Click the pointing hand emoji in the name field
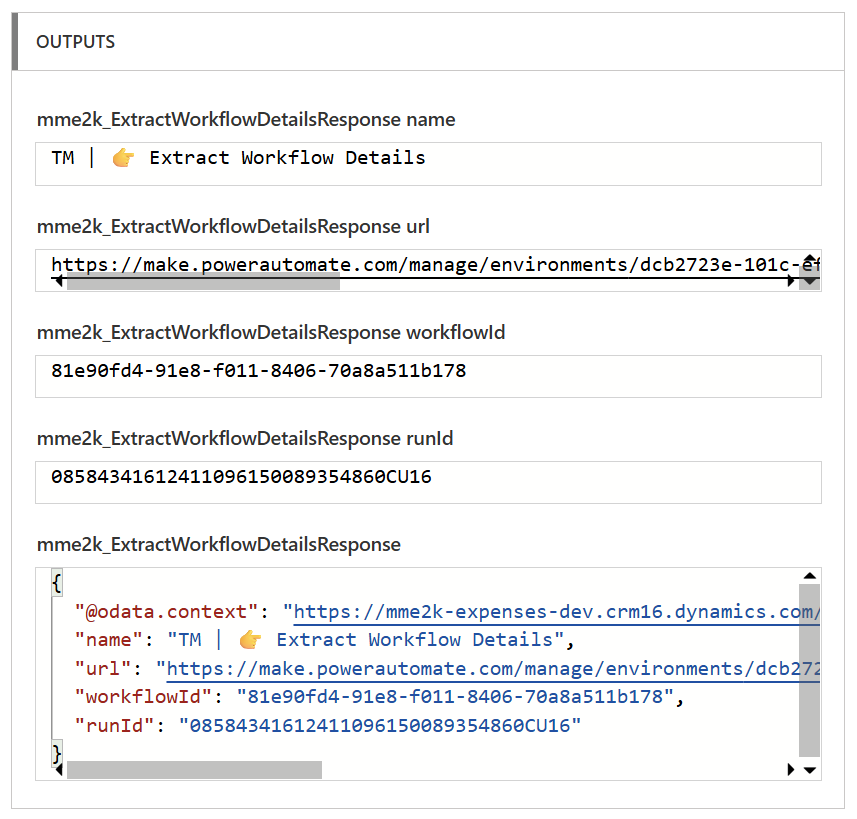857x819 pixels. (123, 158)
